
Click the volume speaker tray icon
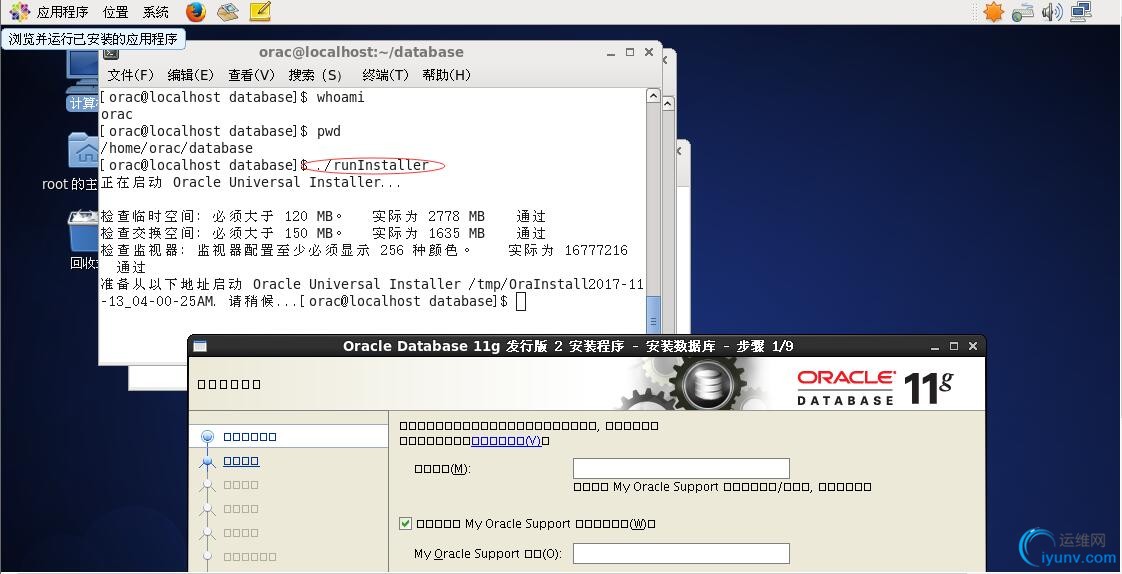(1052, 11)
